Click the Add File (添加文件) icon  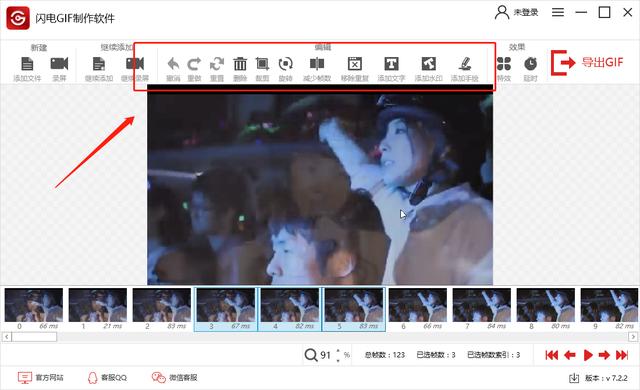27,64
